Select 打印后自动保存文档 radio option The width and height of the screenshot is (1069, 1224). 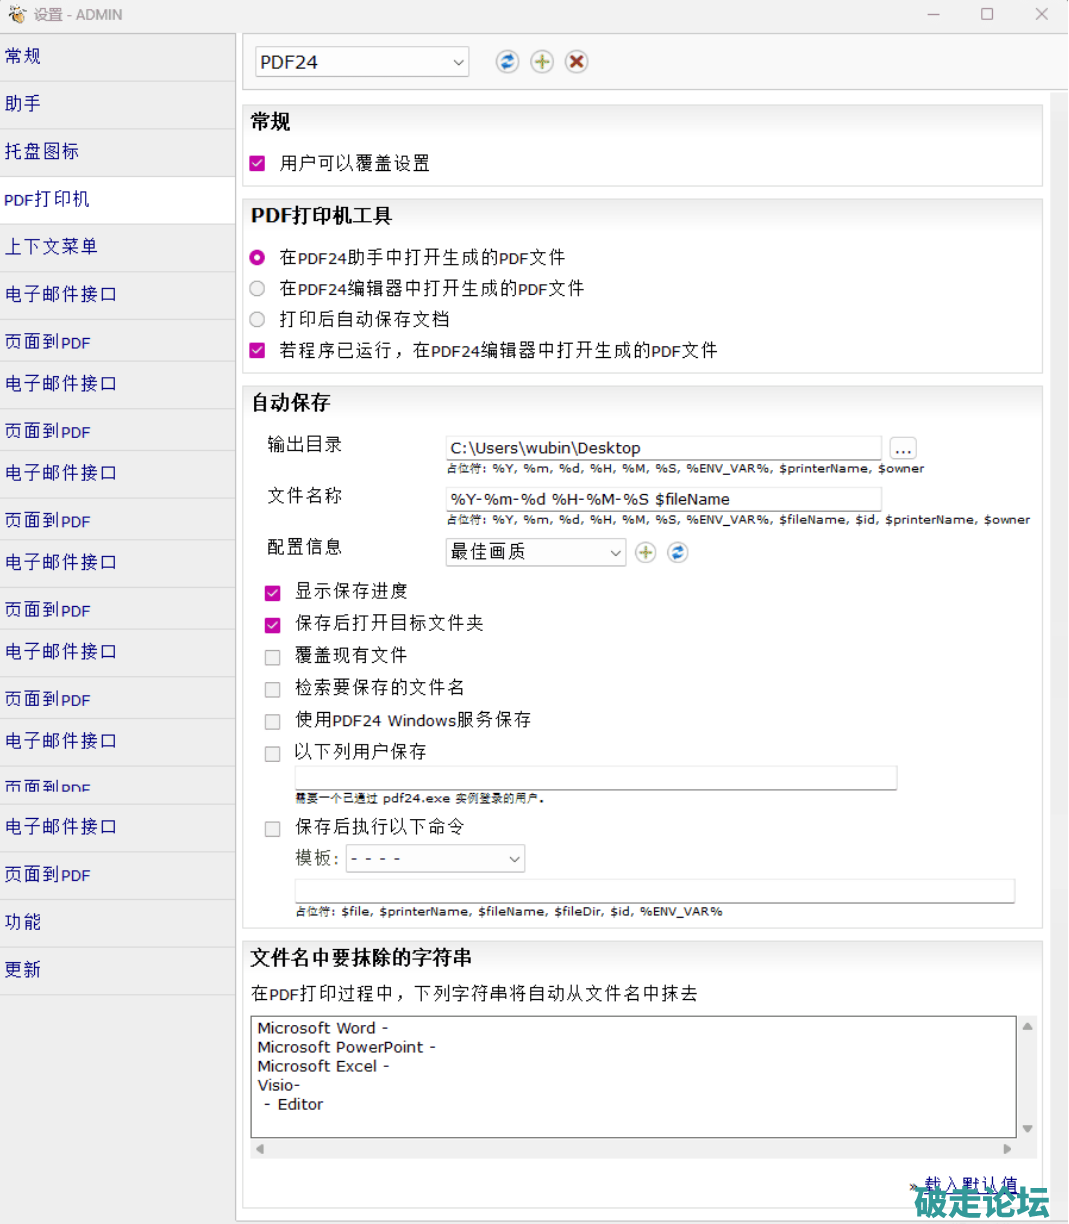[258, 320]
